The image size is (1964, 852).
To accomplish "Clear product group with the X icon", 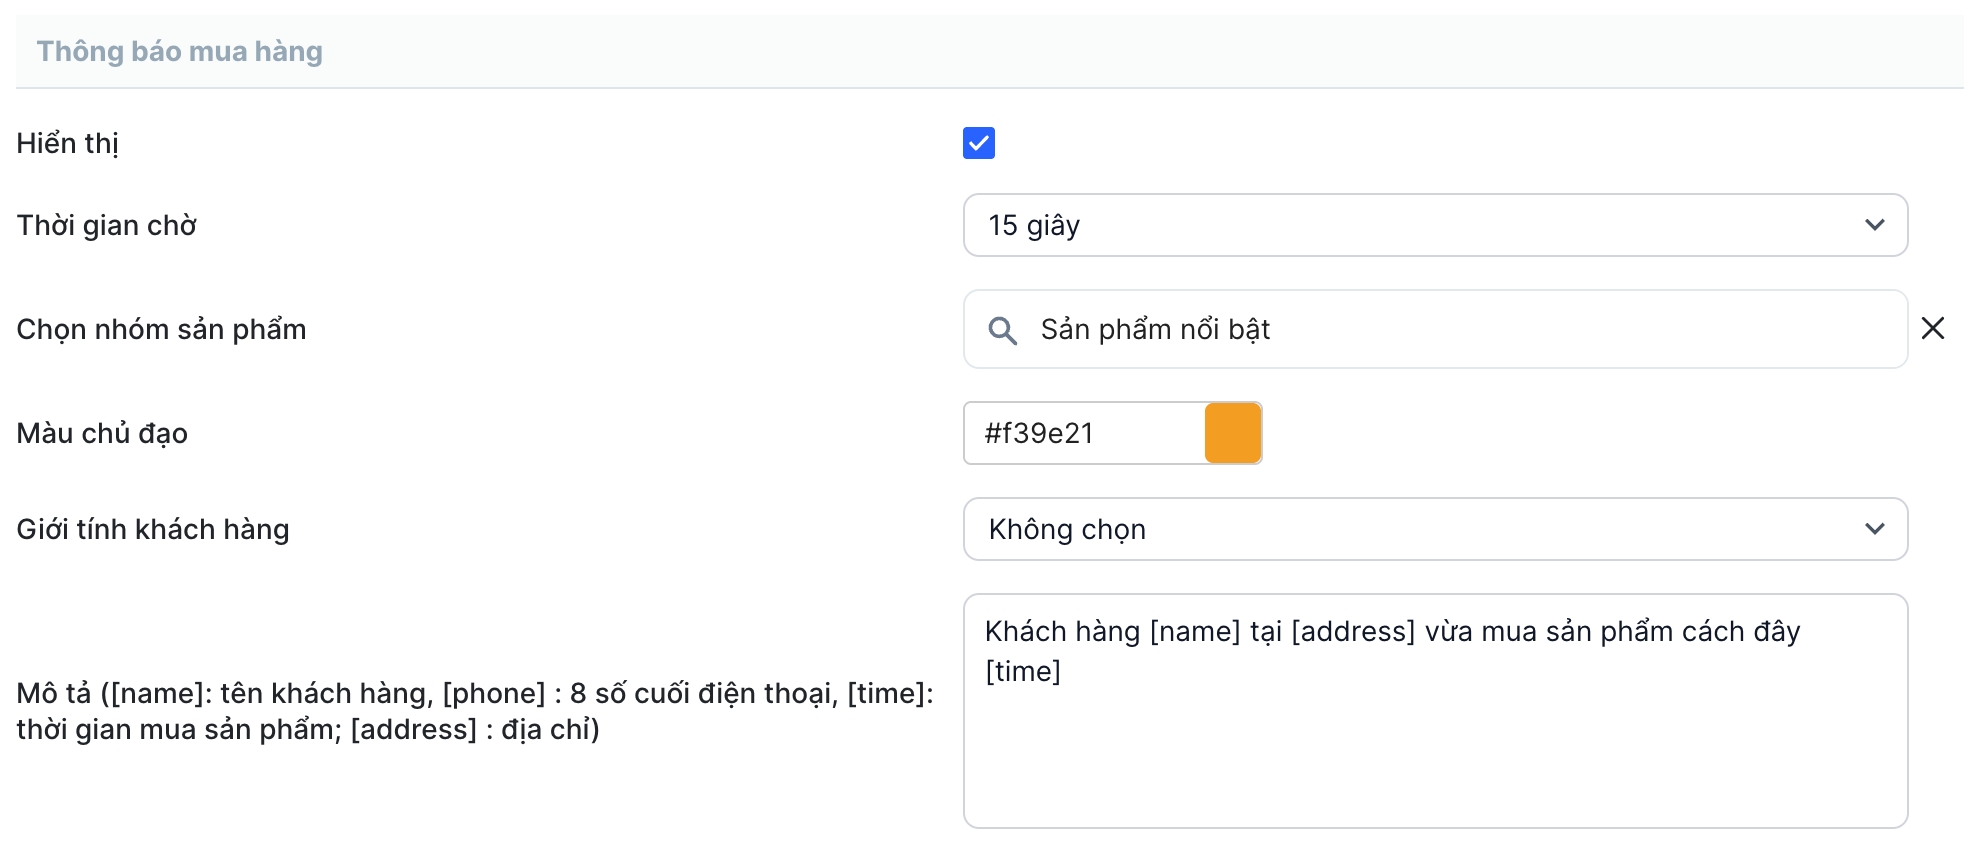I will point(1932,328).
